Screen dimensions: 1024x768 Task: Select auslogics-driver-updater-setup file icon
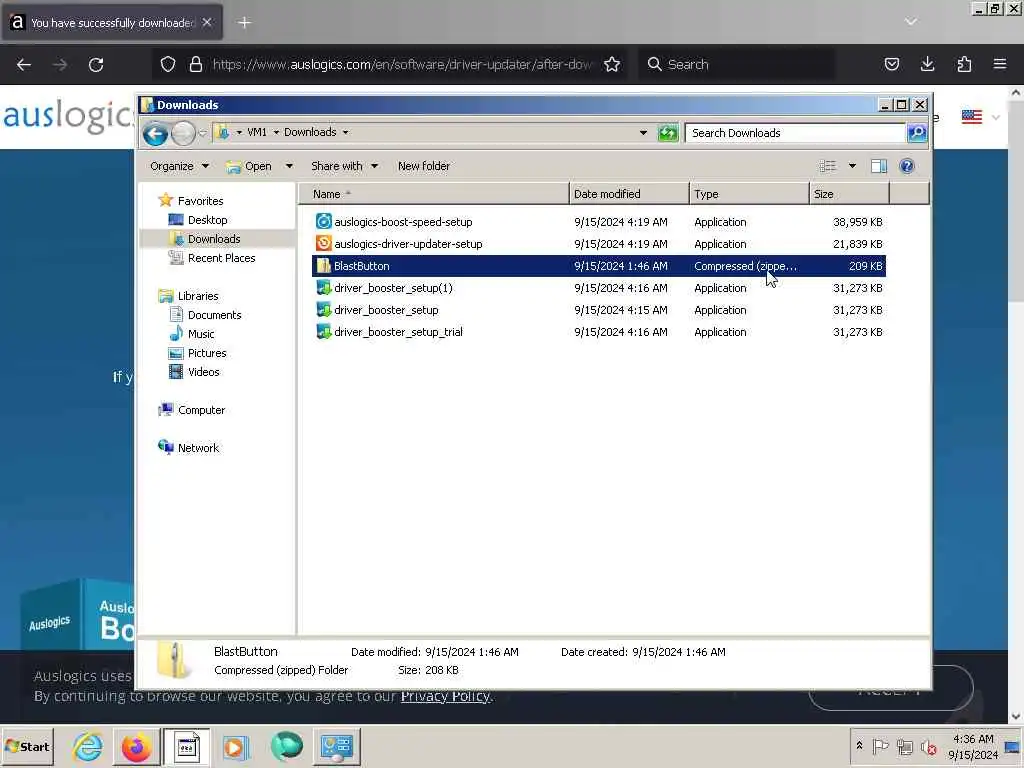323,244
